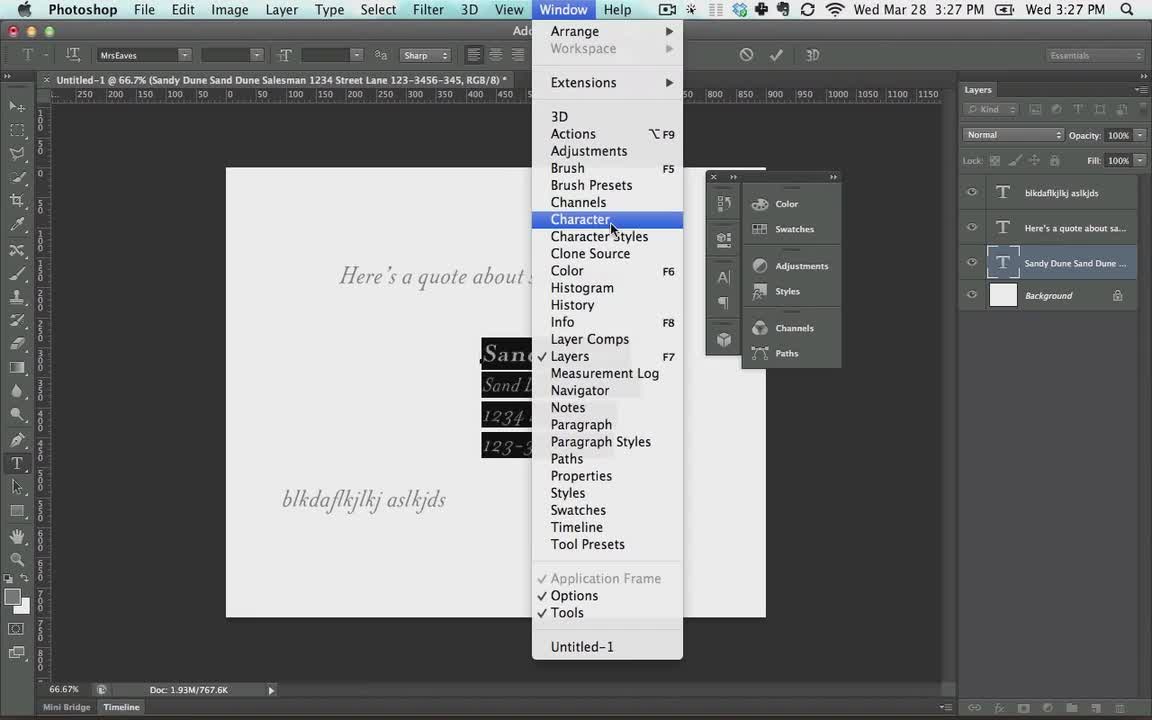Select the Dodge tool

pyautogui.click(x=17, y=414)
